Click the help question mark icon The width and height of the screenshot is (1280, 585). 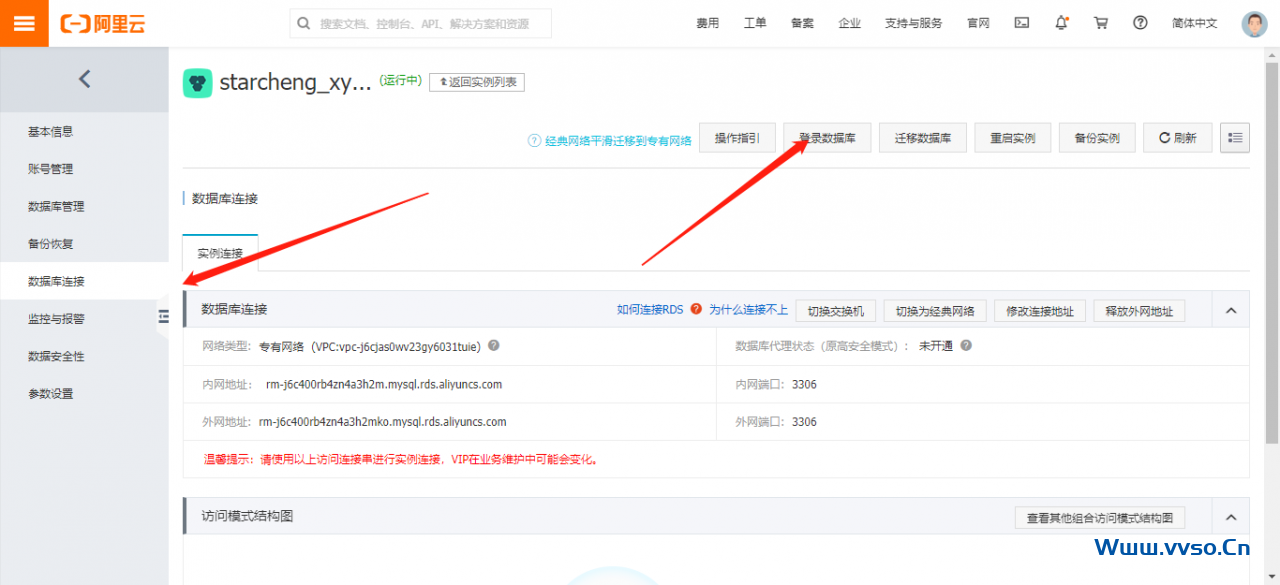[x=1140, y=23]
